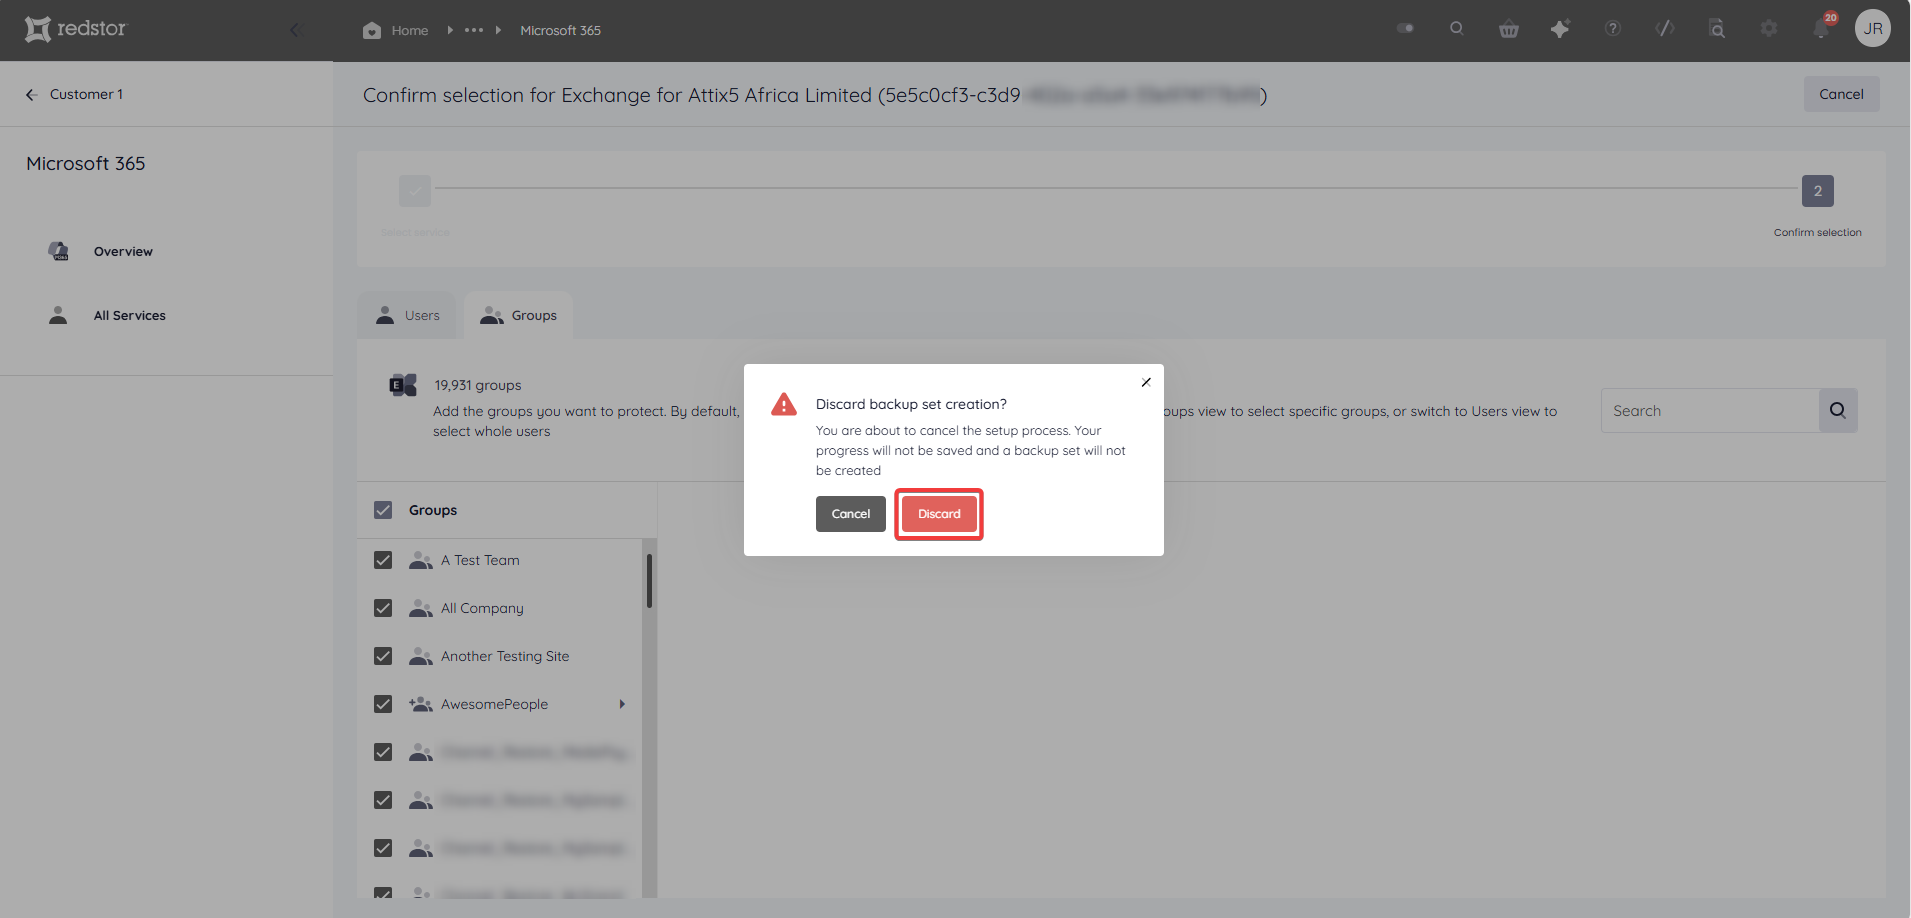The height and width of the screenshot is (918, 1911).
Task: Click the A Test Team group icon
Action: (x=421, y=560)
